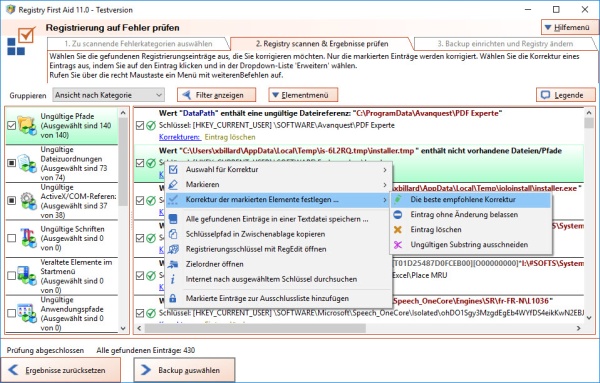Click the info icon beside 'Internet nach ausgewähltem Schlüssel durchsuchen'
This screenshot has height=383, width=600.
pos(173,279)
